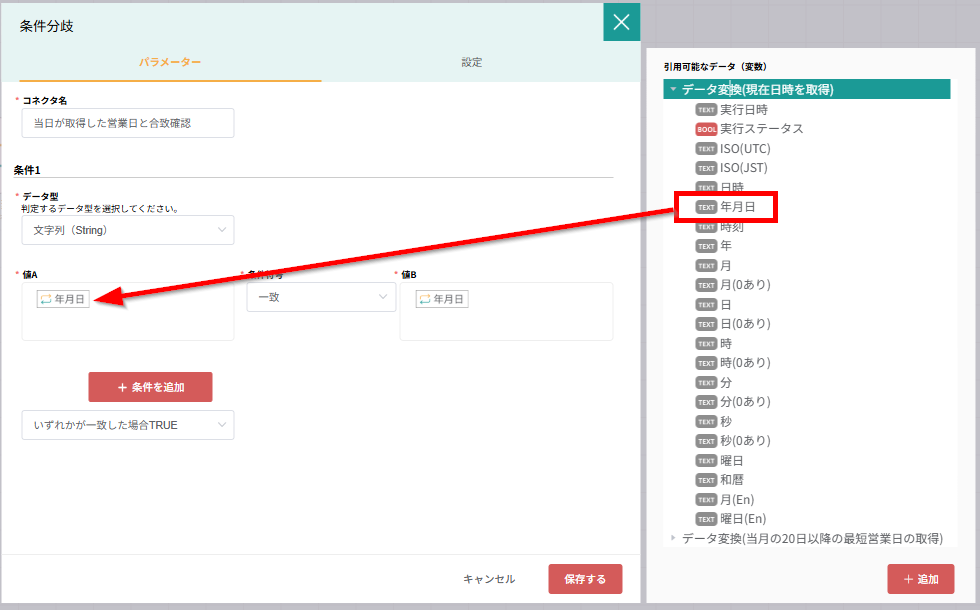This screenshot has width=980, height=610.
Task: Click the 保存する button
Action: pos(584,579)
